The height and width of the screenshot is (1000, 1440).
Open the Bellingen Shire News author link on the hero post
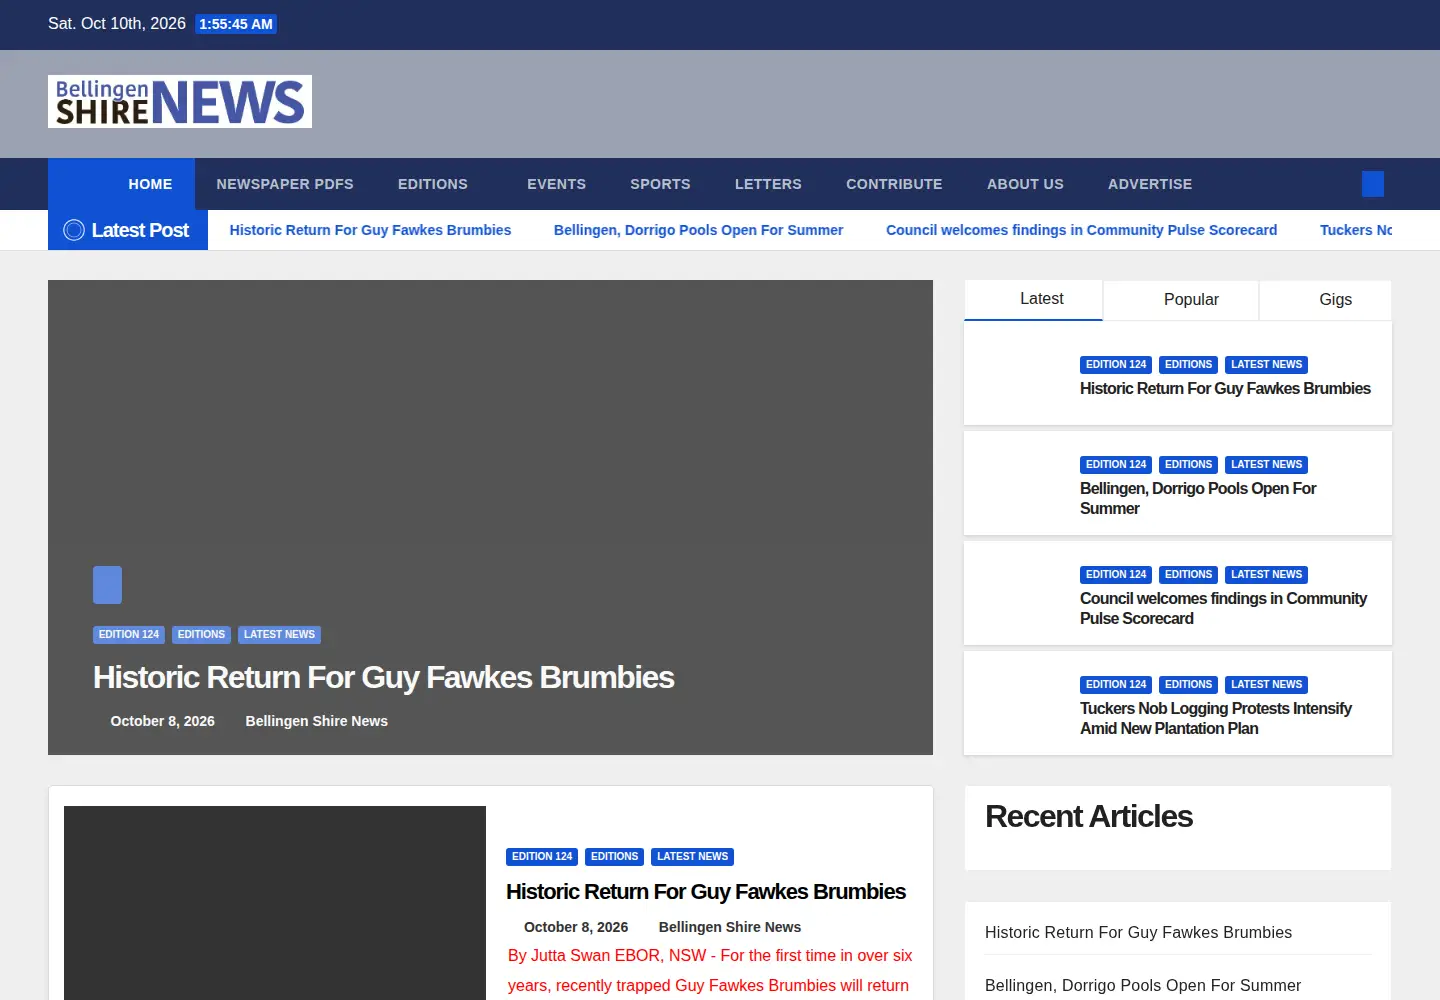(316, 721)
